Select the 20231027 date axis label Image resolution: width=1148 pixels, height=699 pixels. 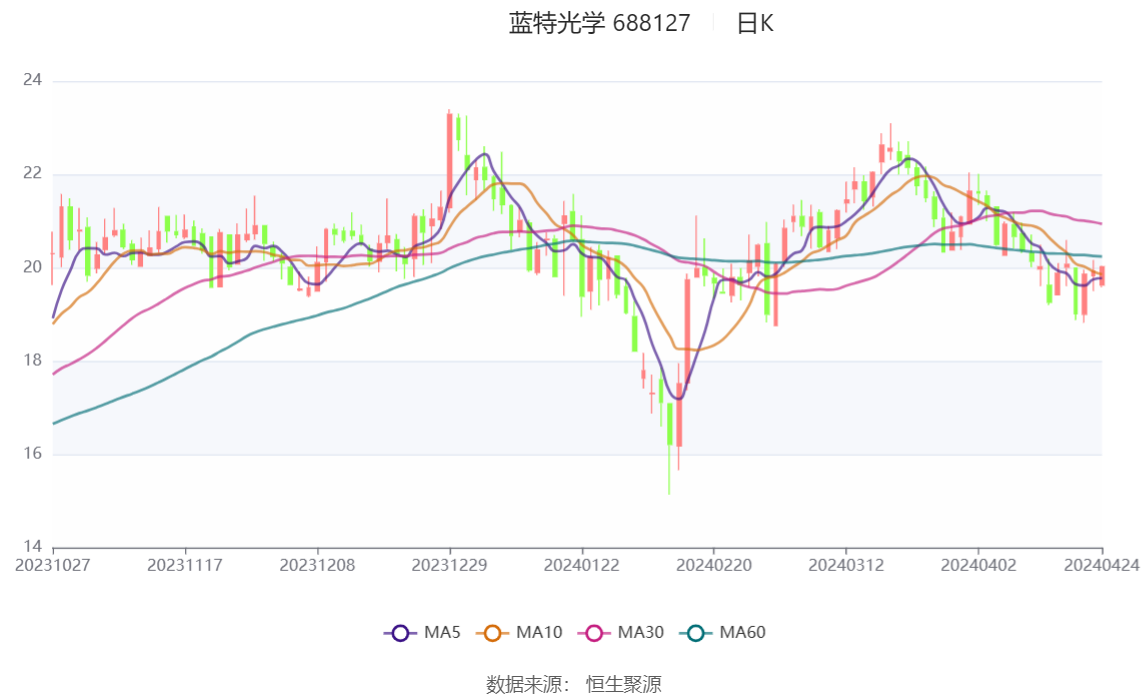[x=53, y=565]
